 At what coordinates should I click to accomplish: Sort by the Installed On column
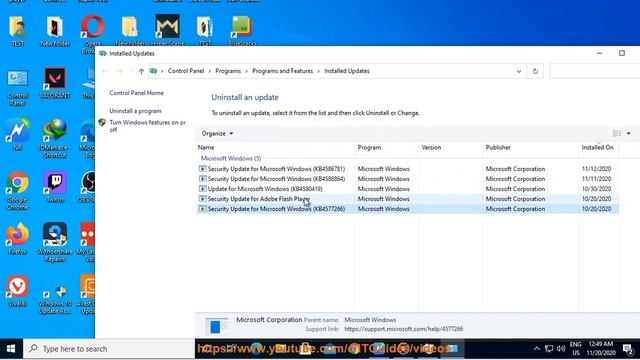[598, 147]
